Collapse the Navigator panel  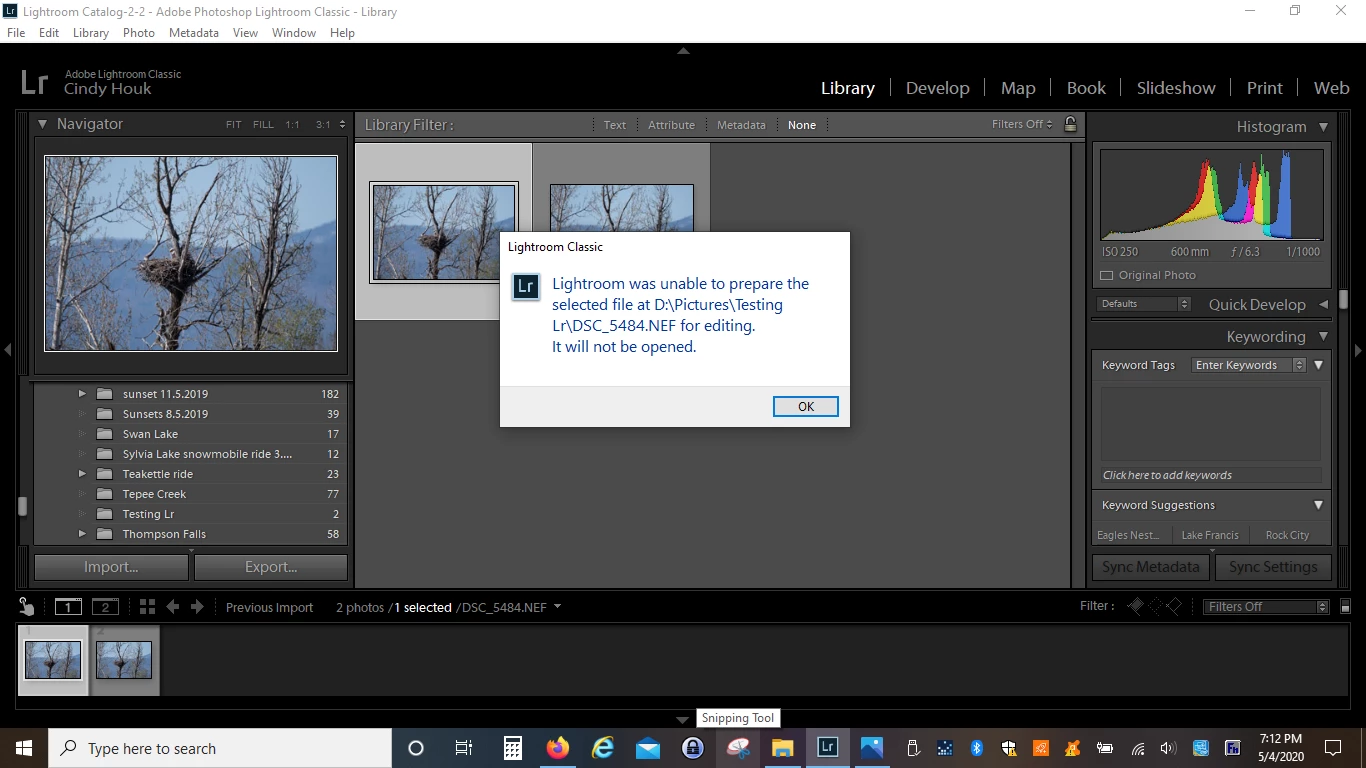click(43, 124)
